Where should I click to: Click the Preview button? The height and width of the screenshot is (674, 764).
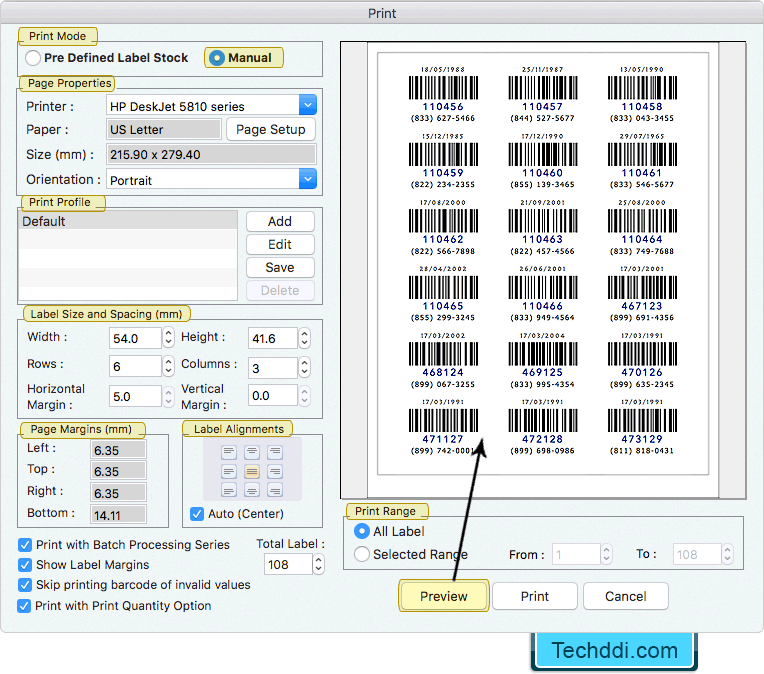tap(443, 596)
